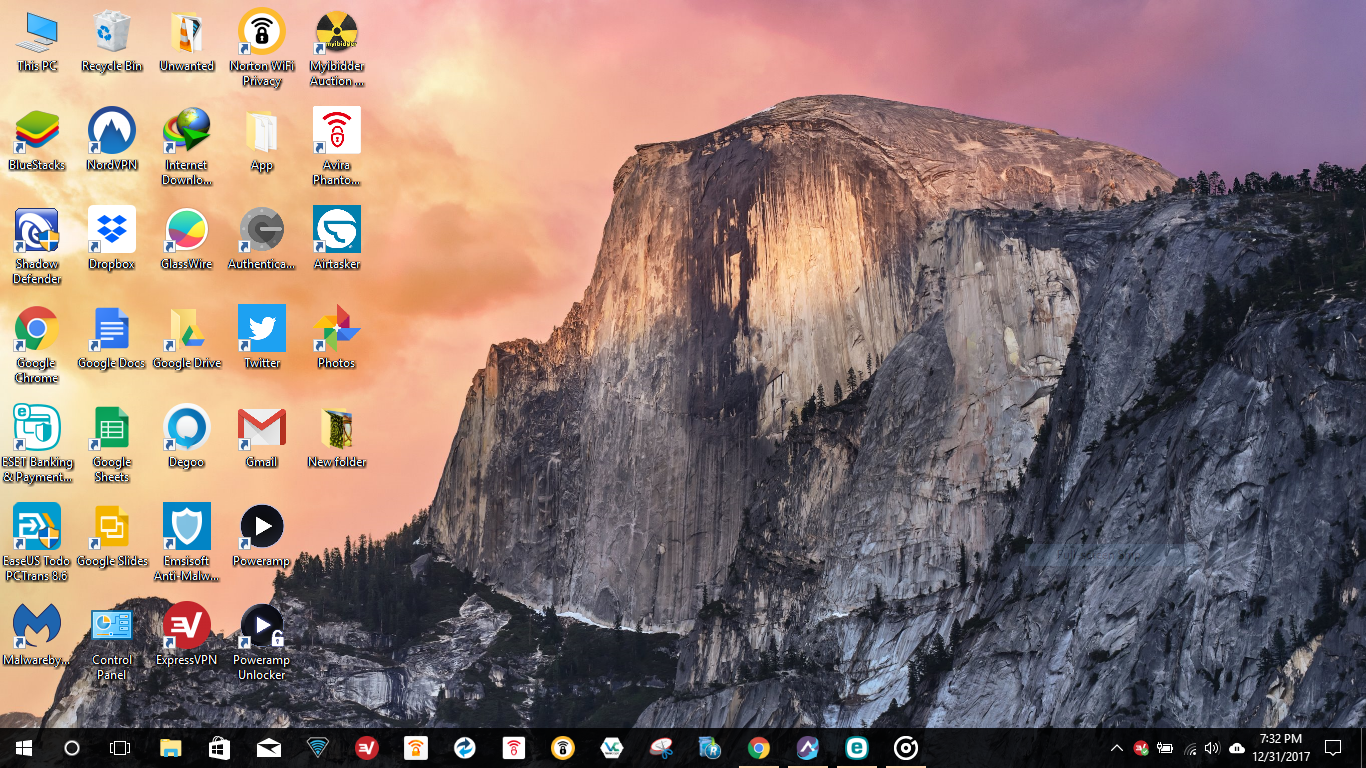Select the This PC desktop icon
The width and height of the screenshot is (1366, 768).
pos(37,41)
